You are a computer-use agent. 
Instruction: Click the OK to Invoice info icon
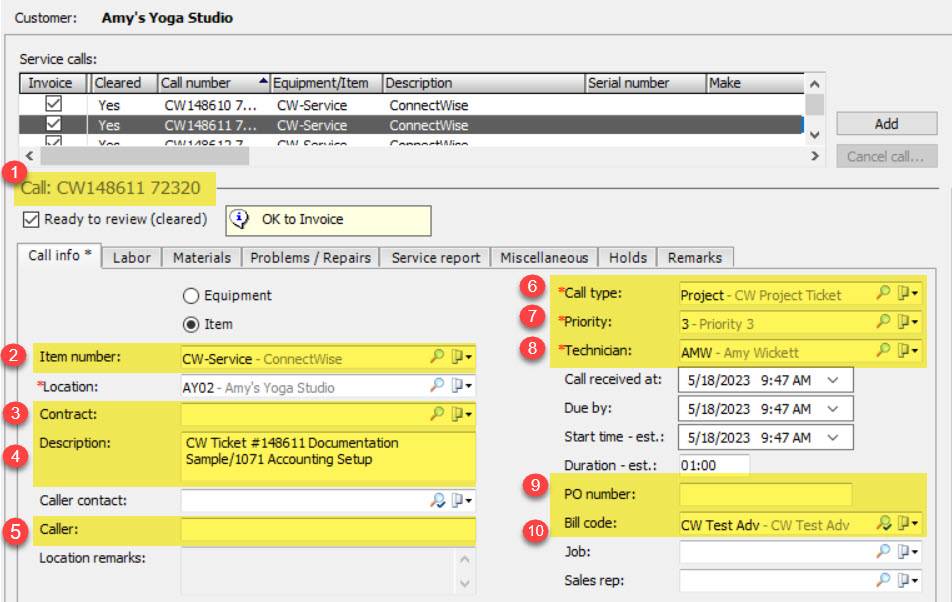(x=240, y=219)
